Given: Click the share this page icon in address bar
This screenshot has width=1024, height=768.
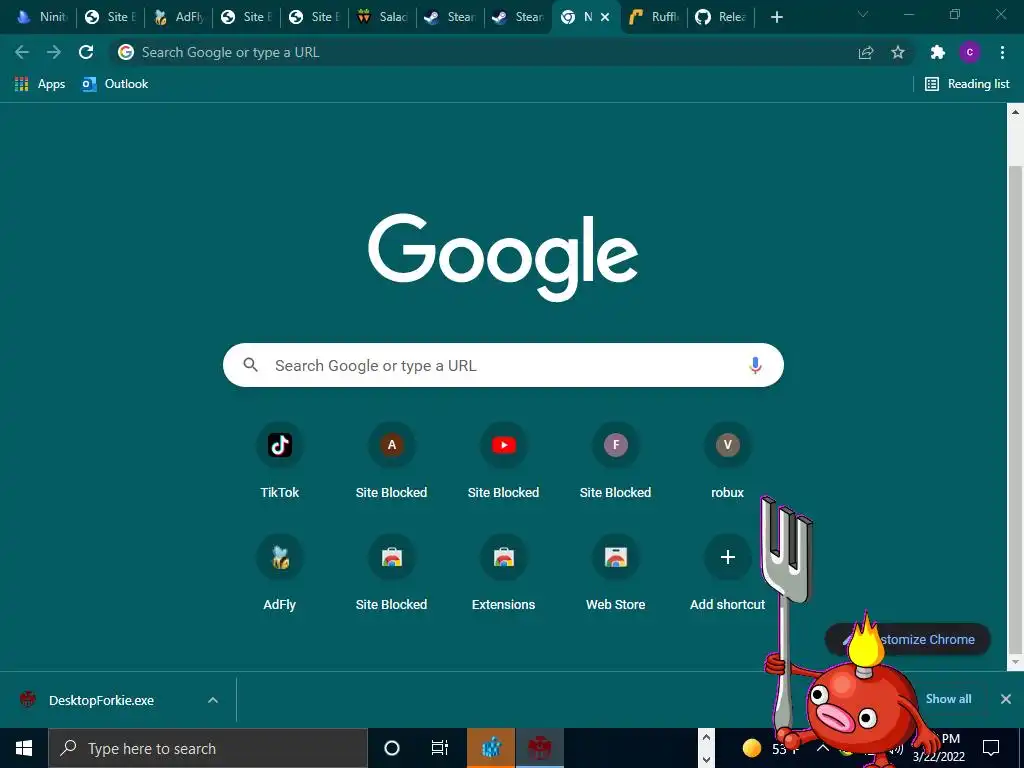Looking at the screenshot, I should (866, 52).
